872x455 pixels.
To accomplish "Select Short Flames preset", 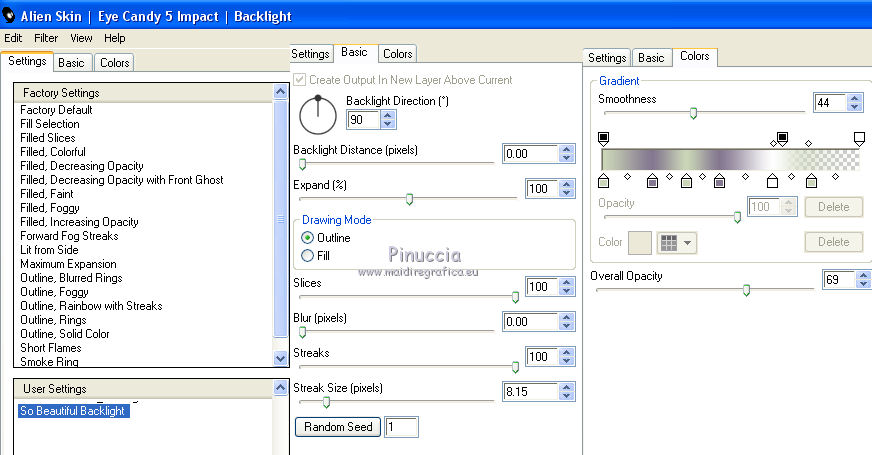I will [x=51, y=348].
